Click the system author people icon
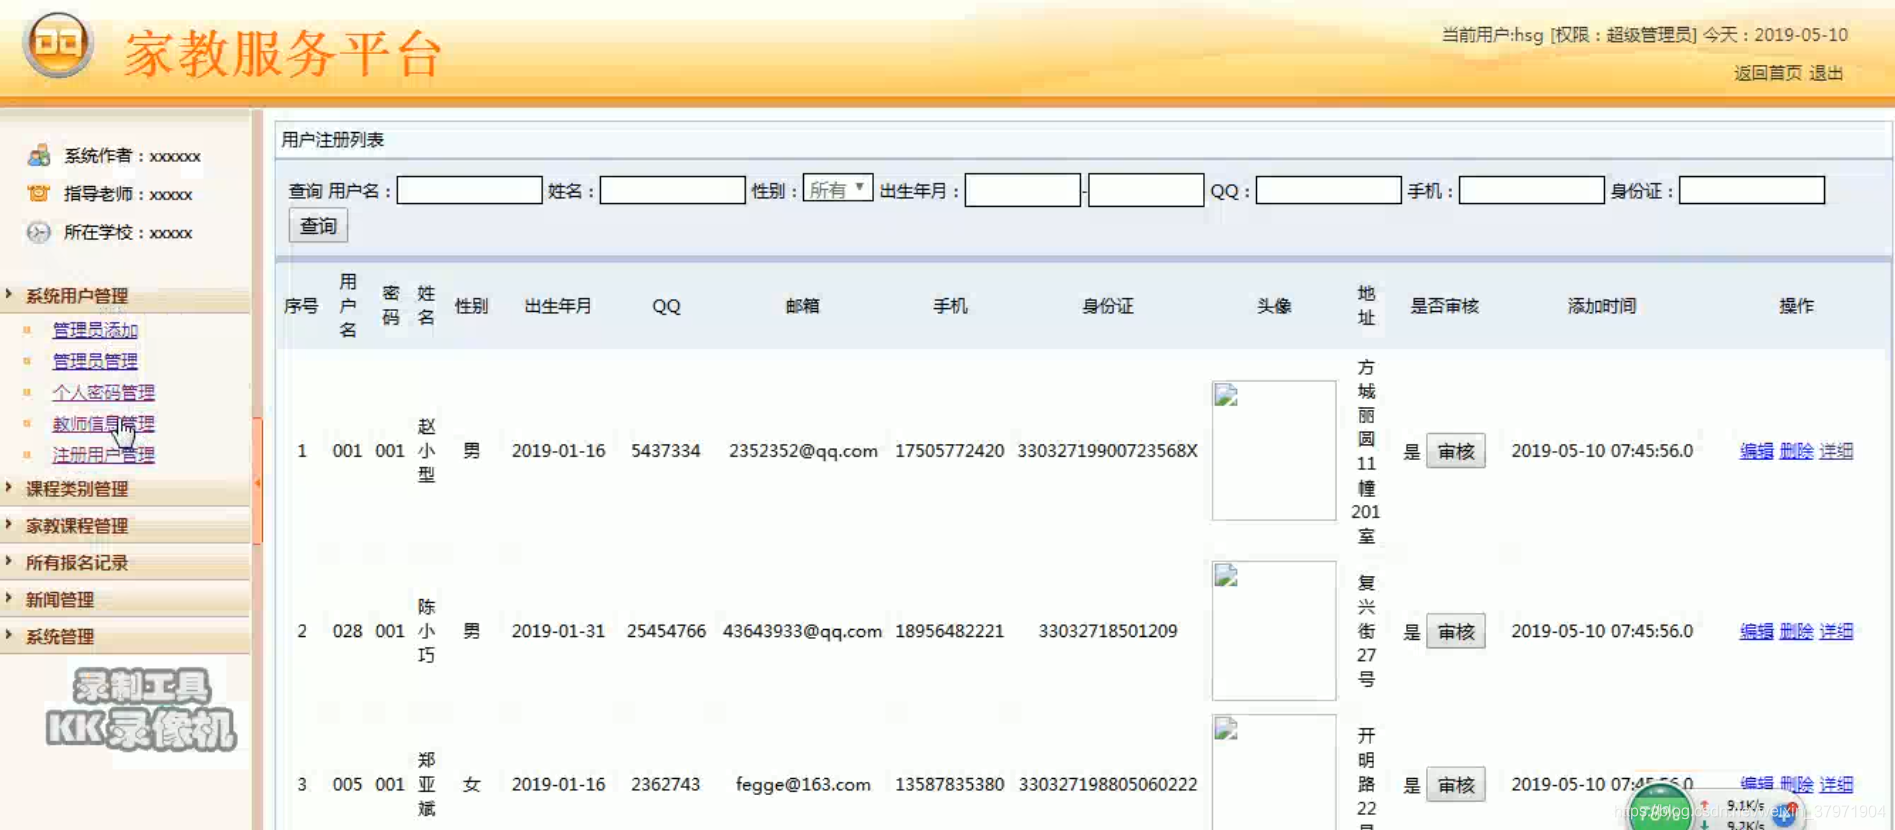Screen dimensions: 1895x830 pos(39,155)
